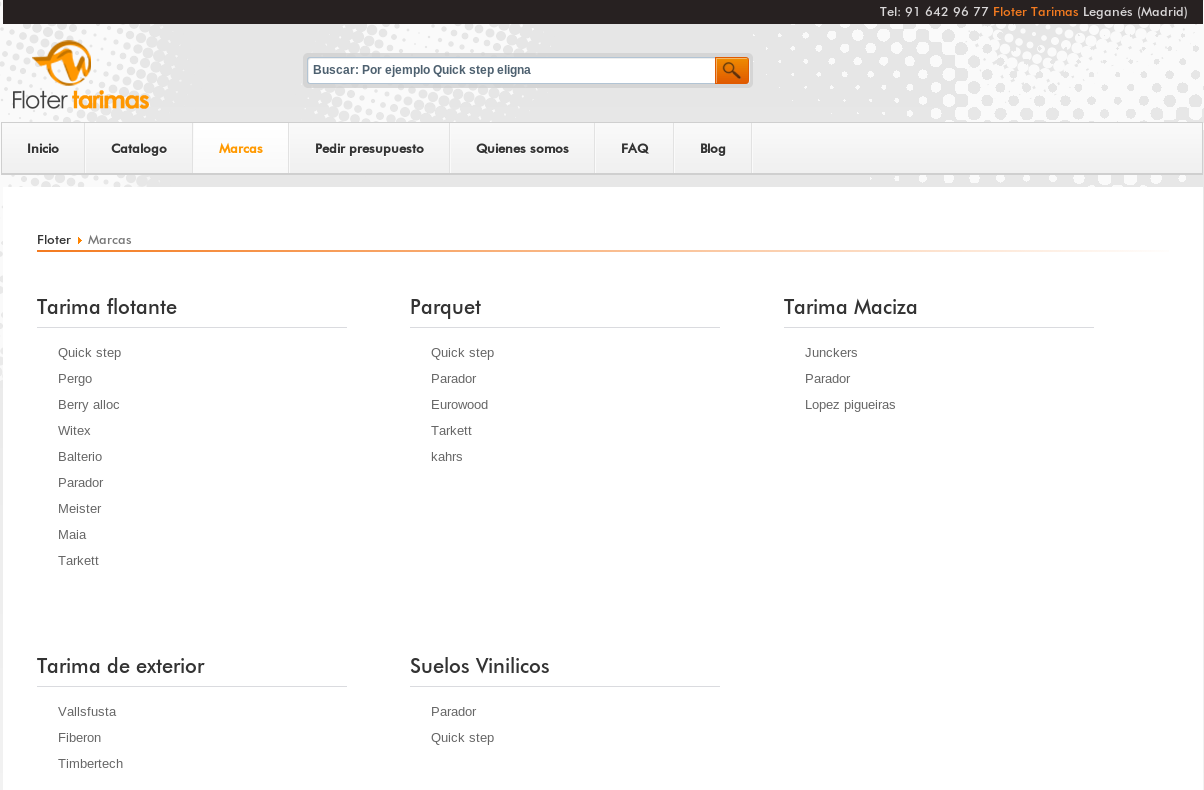Click the Floter breadcrumb link

54,240
